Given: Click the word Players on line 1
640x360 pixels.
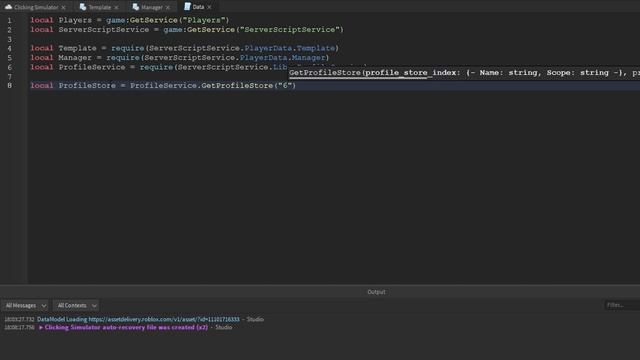Looking at the screenshot, I should click(x=75, y=20).
